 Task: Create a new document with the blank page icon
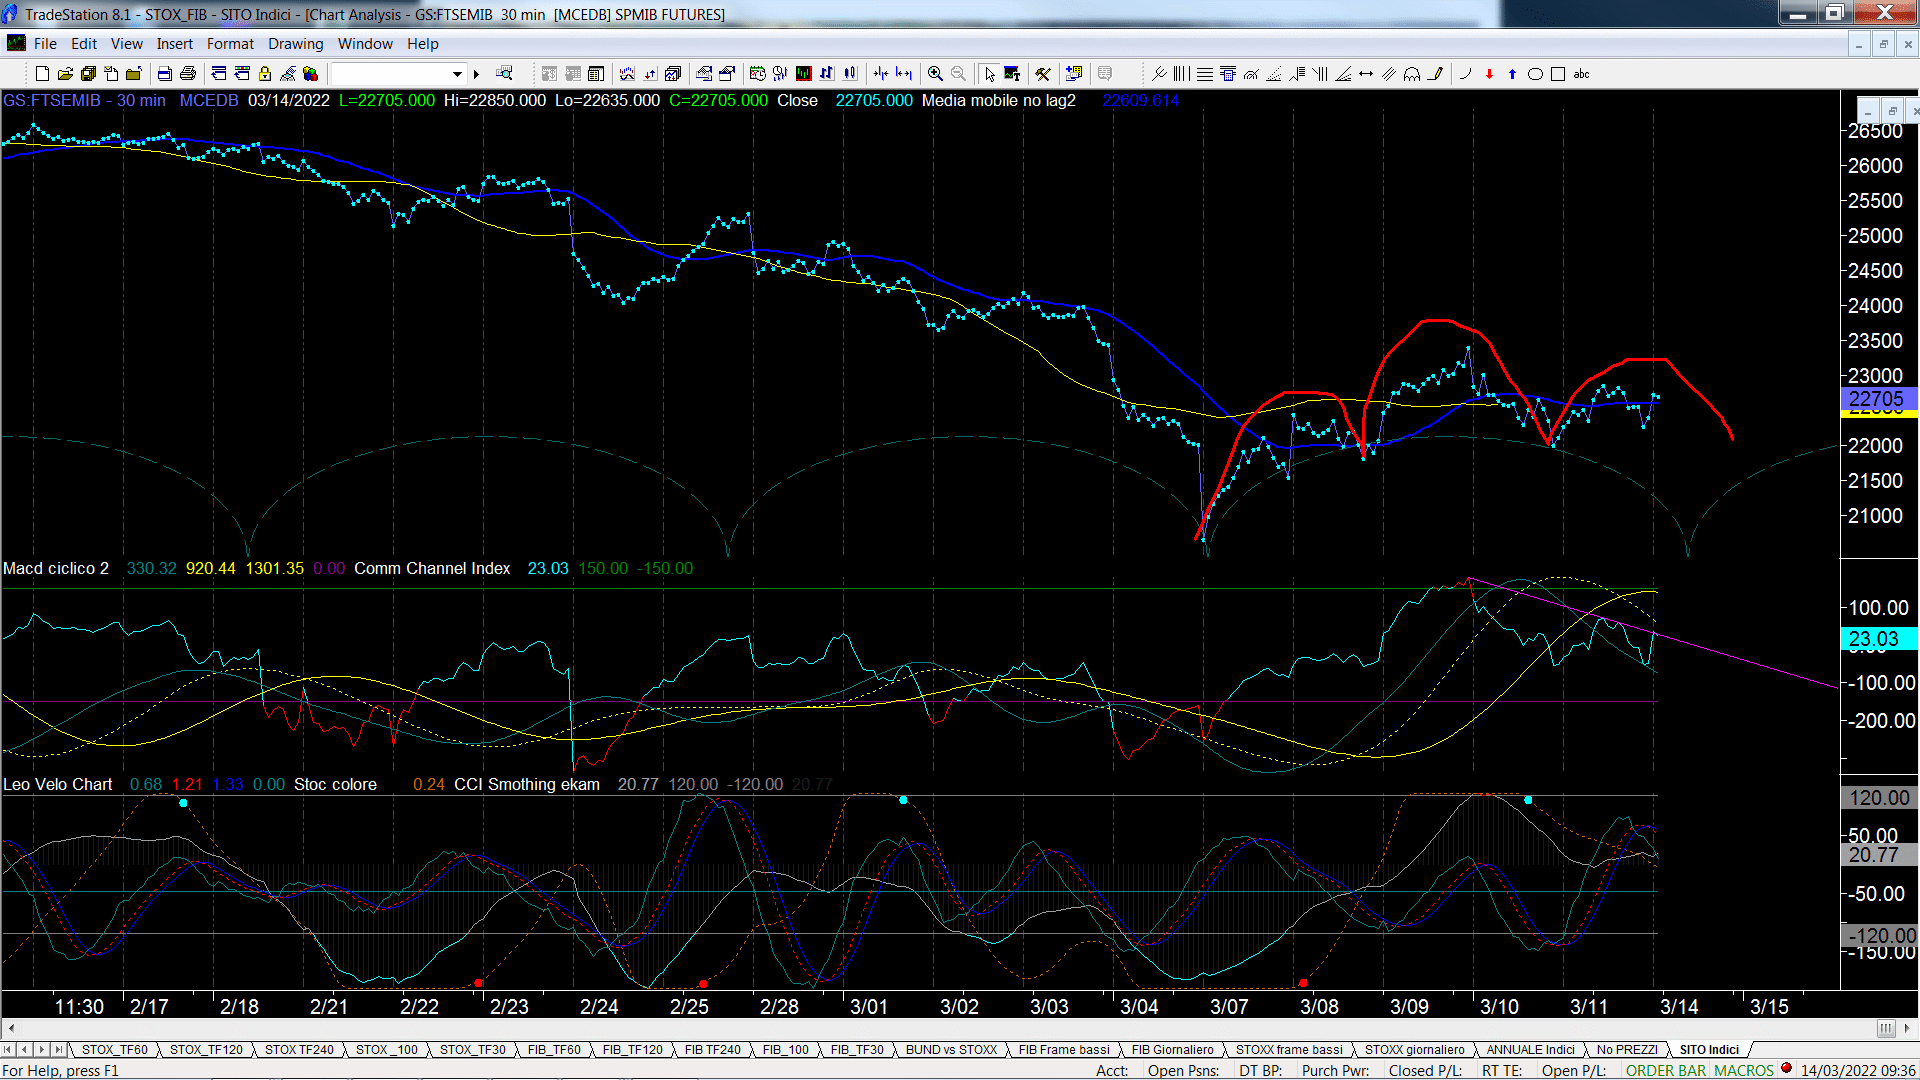pos(42,74)
